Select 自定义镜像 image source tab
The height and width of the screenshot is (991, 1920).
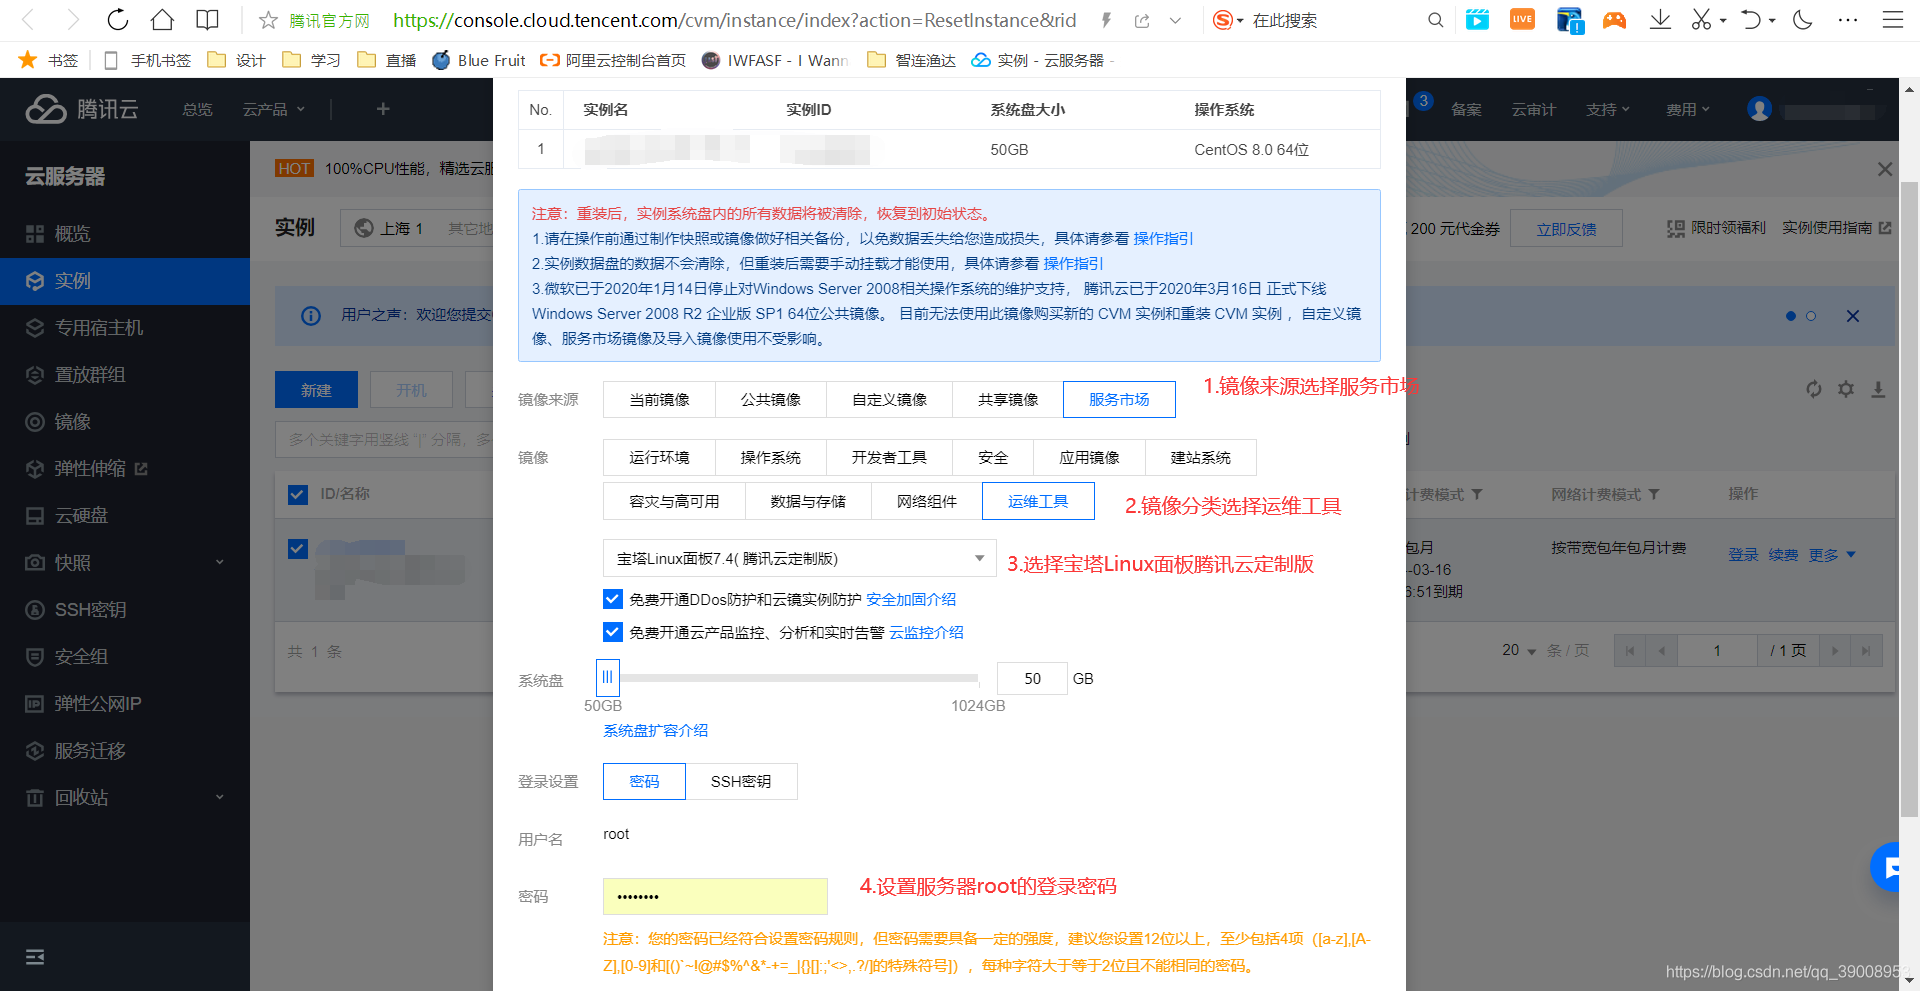[889, 399]
